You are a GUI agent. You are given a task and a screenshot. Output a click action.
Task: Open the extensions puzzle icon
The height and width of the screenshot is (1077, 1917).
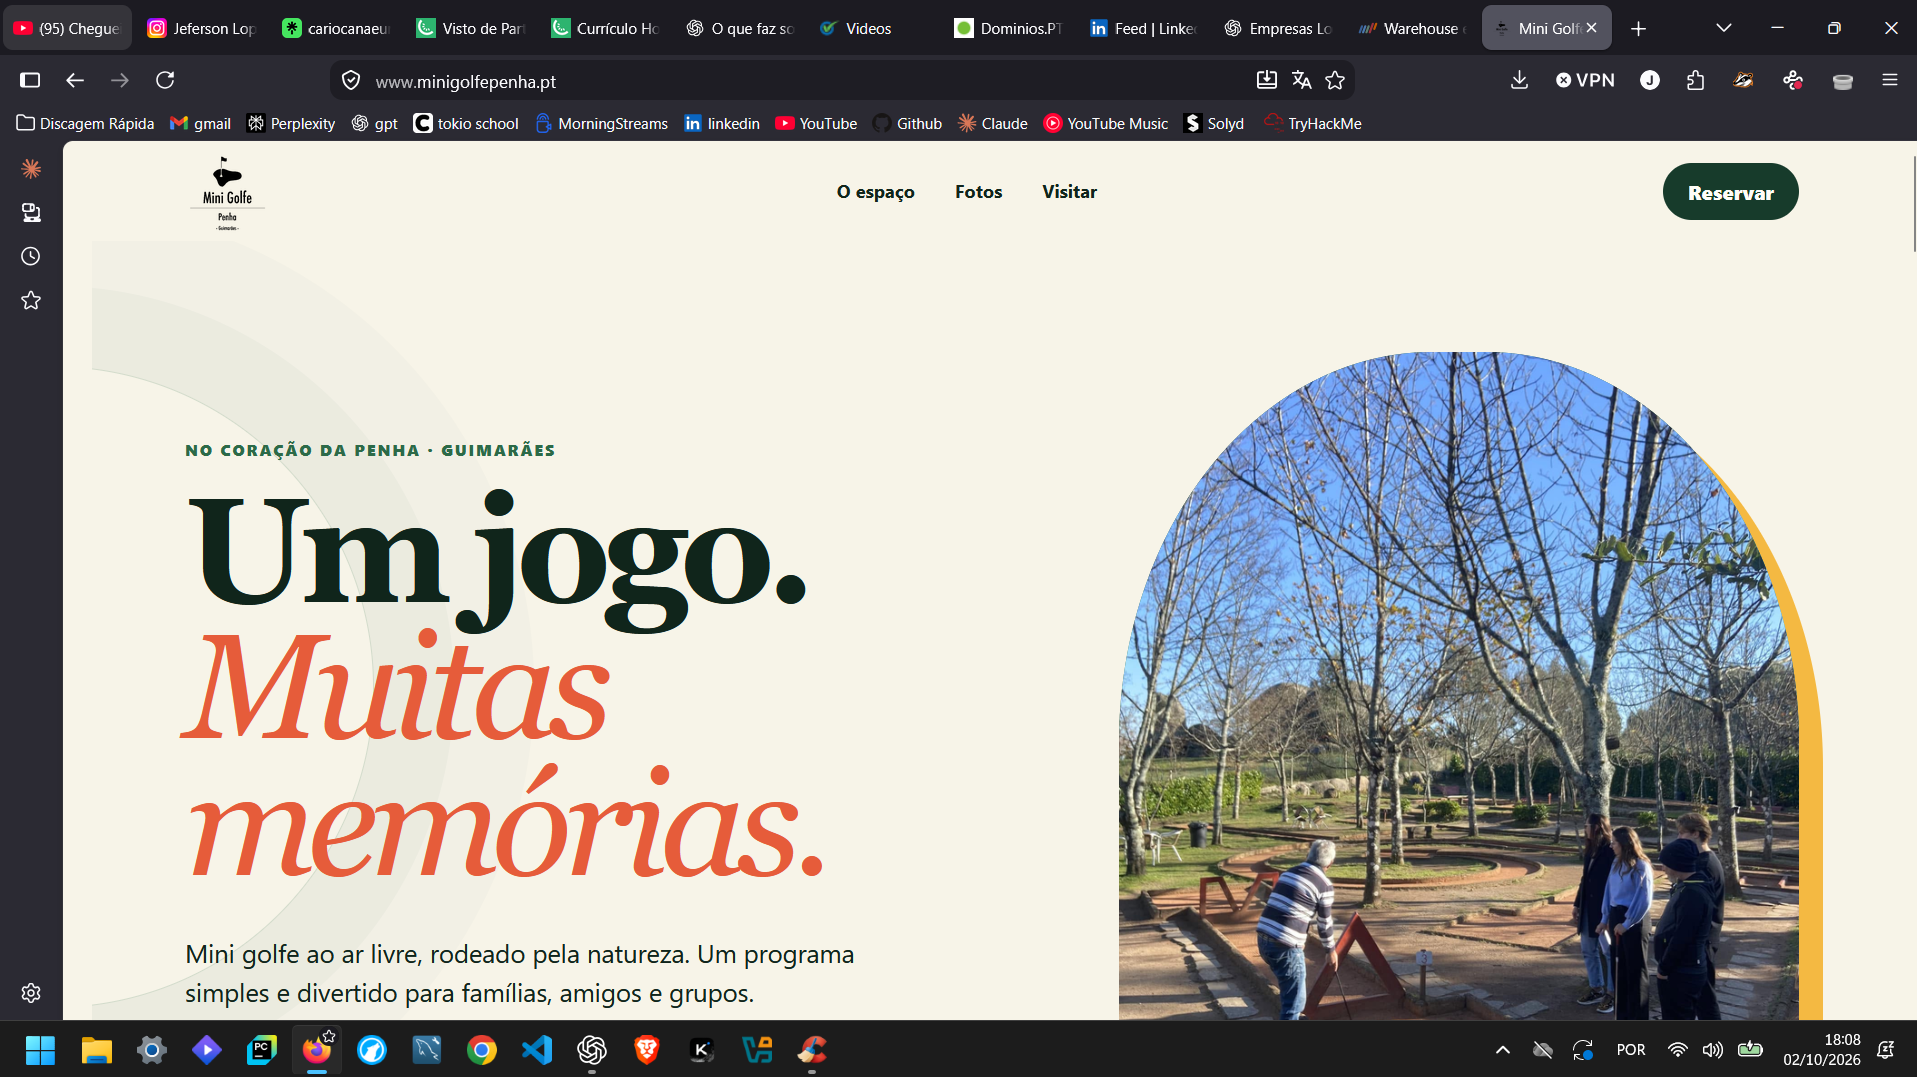(x=1695, y=80)
